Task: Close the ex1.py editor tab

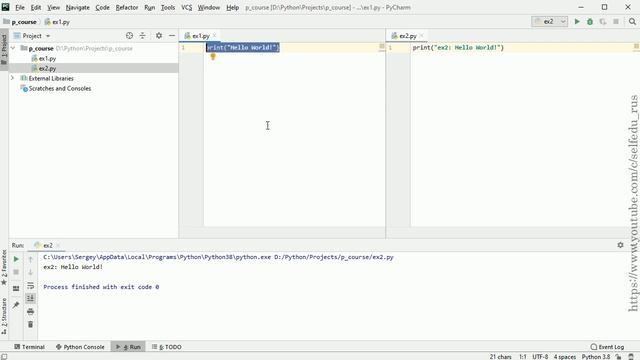Action: [x=215, y=36]
